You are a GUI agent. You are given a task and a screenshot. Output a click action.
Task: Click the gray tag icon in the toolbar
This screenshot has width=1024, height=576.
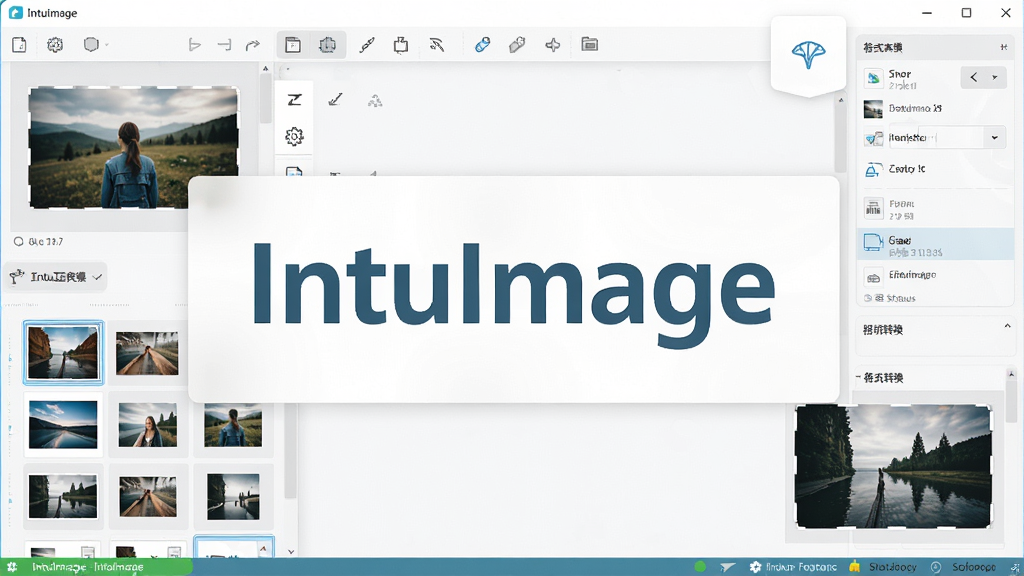coord(517,44)
